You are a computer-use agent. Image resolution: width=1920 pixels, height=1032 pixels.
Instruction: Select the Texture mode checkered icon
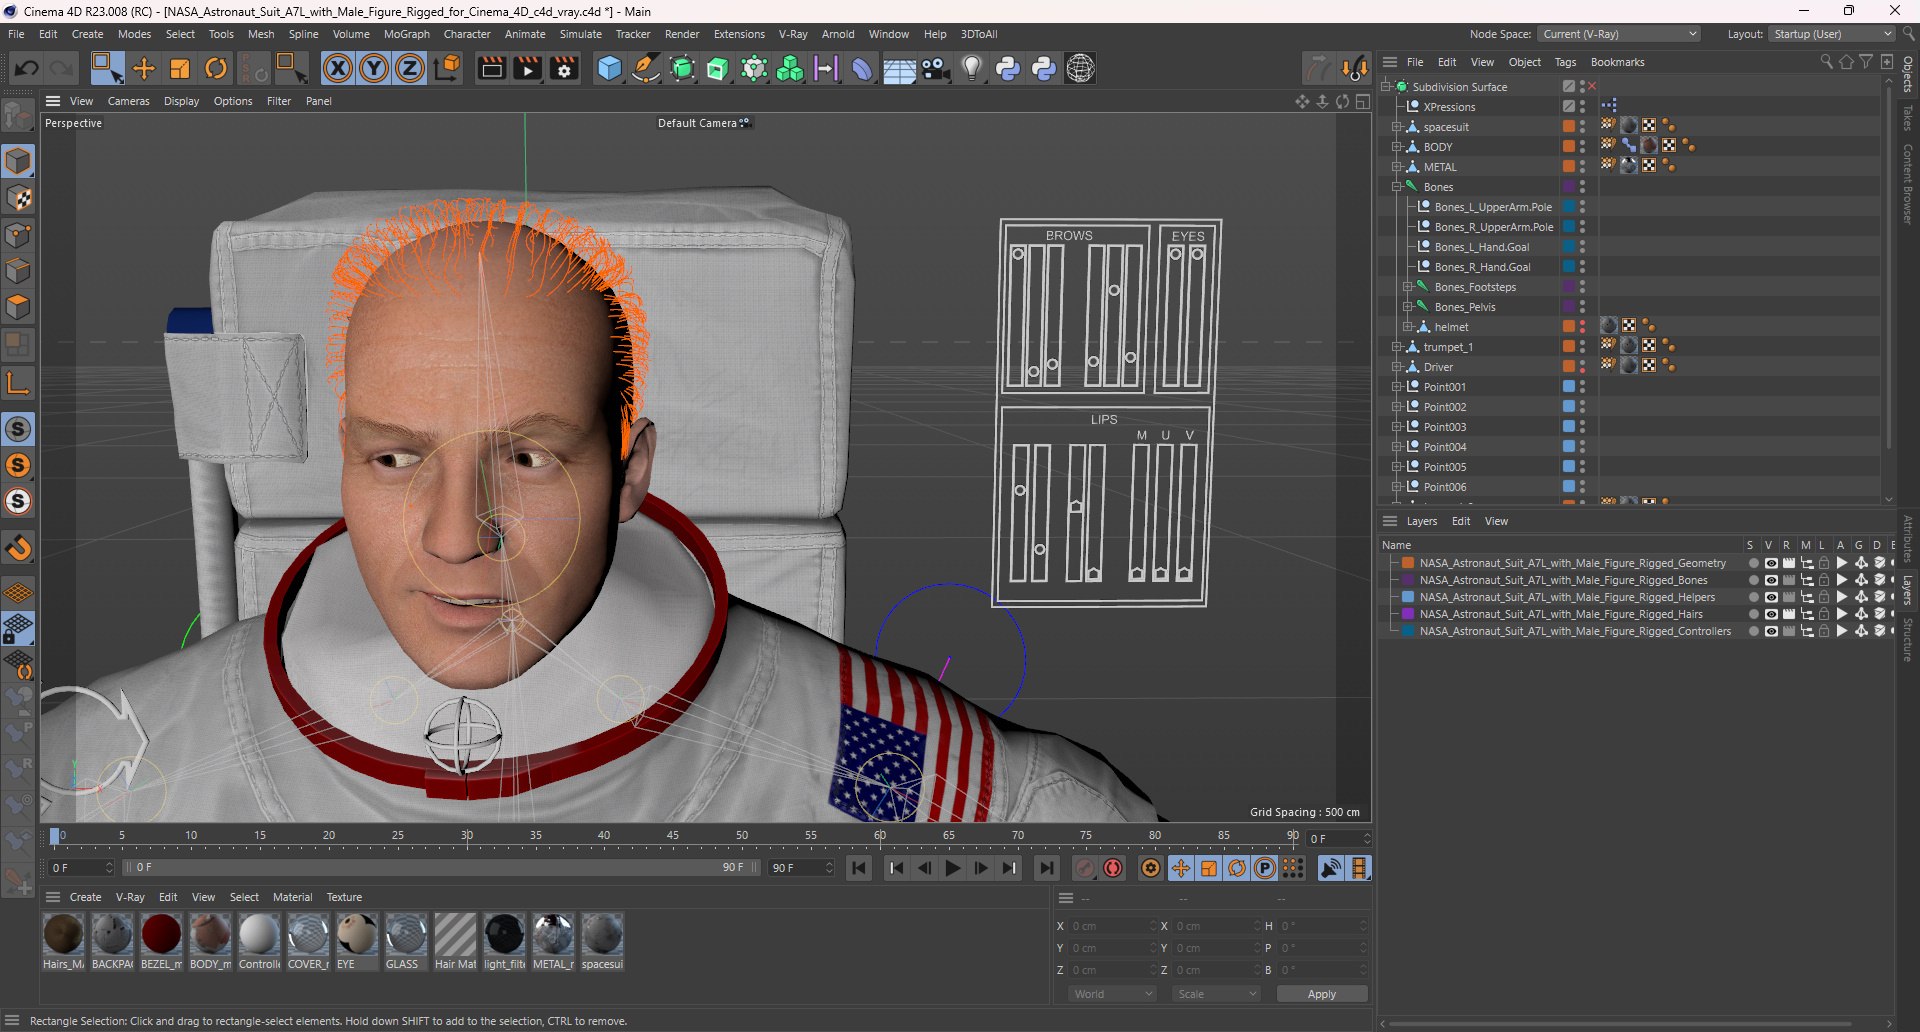click(18, 198)
